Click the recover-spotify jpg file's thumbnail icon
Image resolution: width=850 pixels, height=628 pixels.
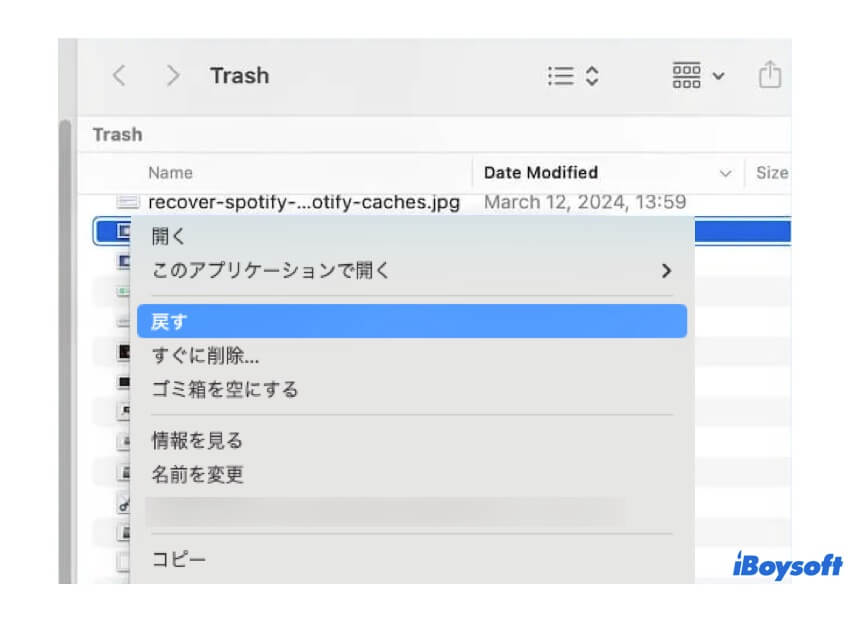126,202
